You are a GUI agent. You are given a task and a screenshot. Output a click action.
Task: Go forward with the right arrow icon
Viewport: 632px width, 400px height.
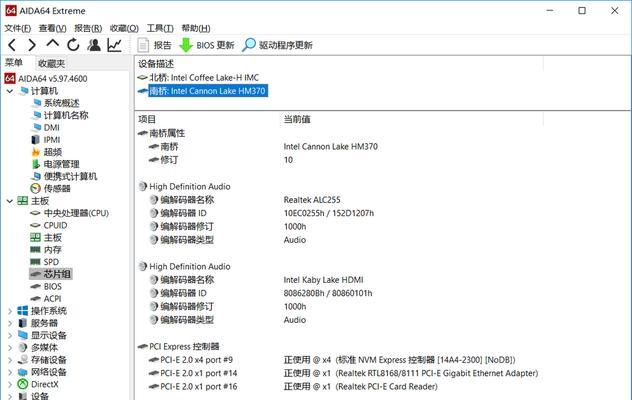(x=32, y=45)
